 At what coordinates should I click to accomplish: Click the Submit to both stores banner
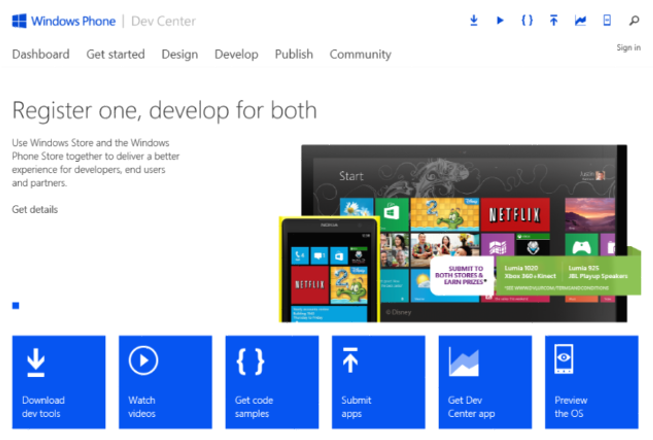click(535, 275)
